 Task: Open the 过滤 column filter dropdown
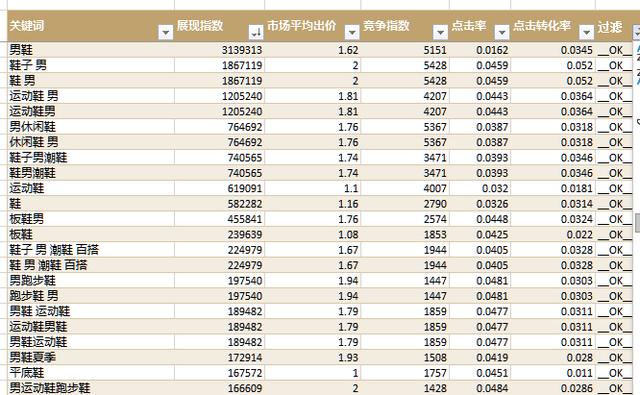point(637,32)
